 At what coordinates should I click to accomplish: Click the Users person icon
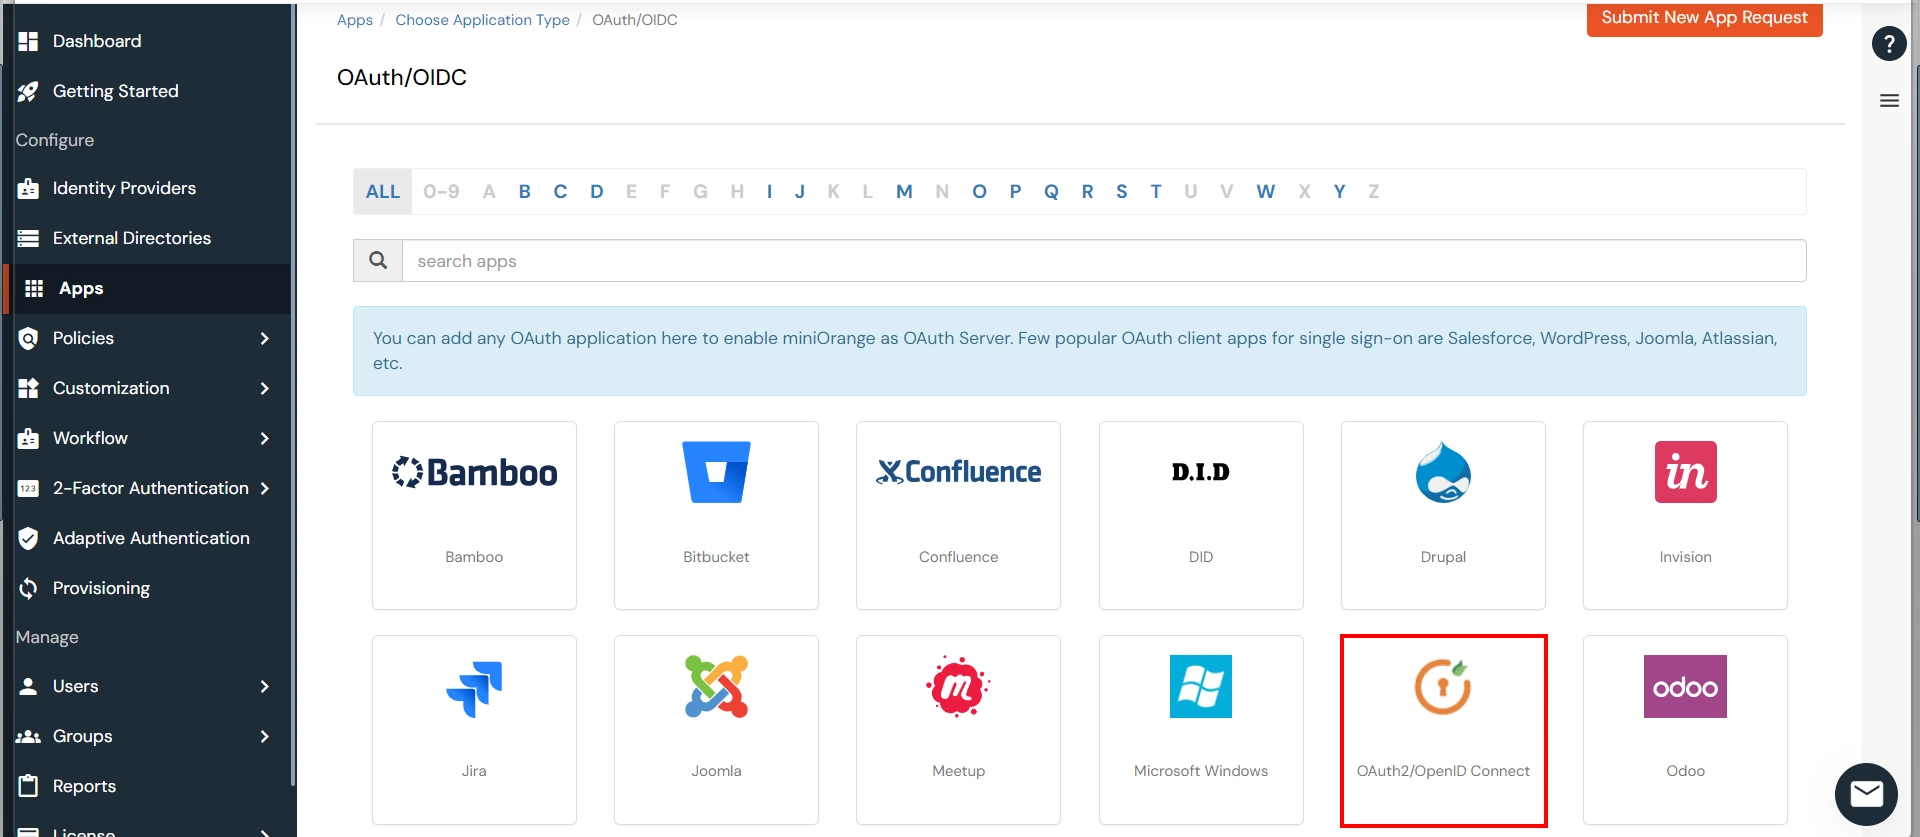(x=28, y=686)
